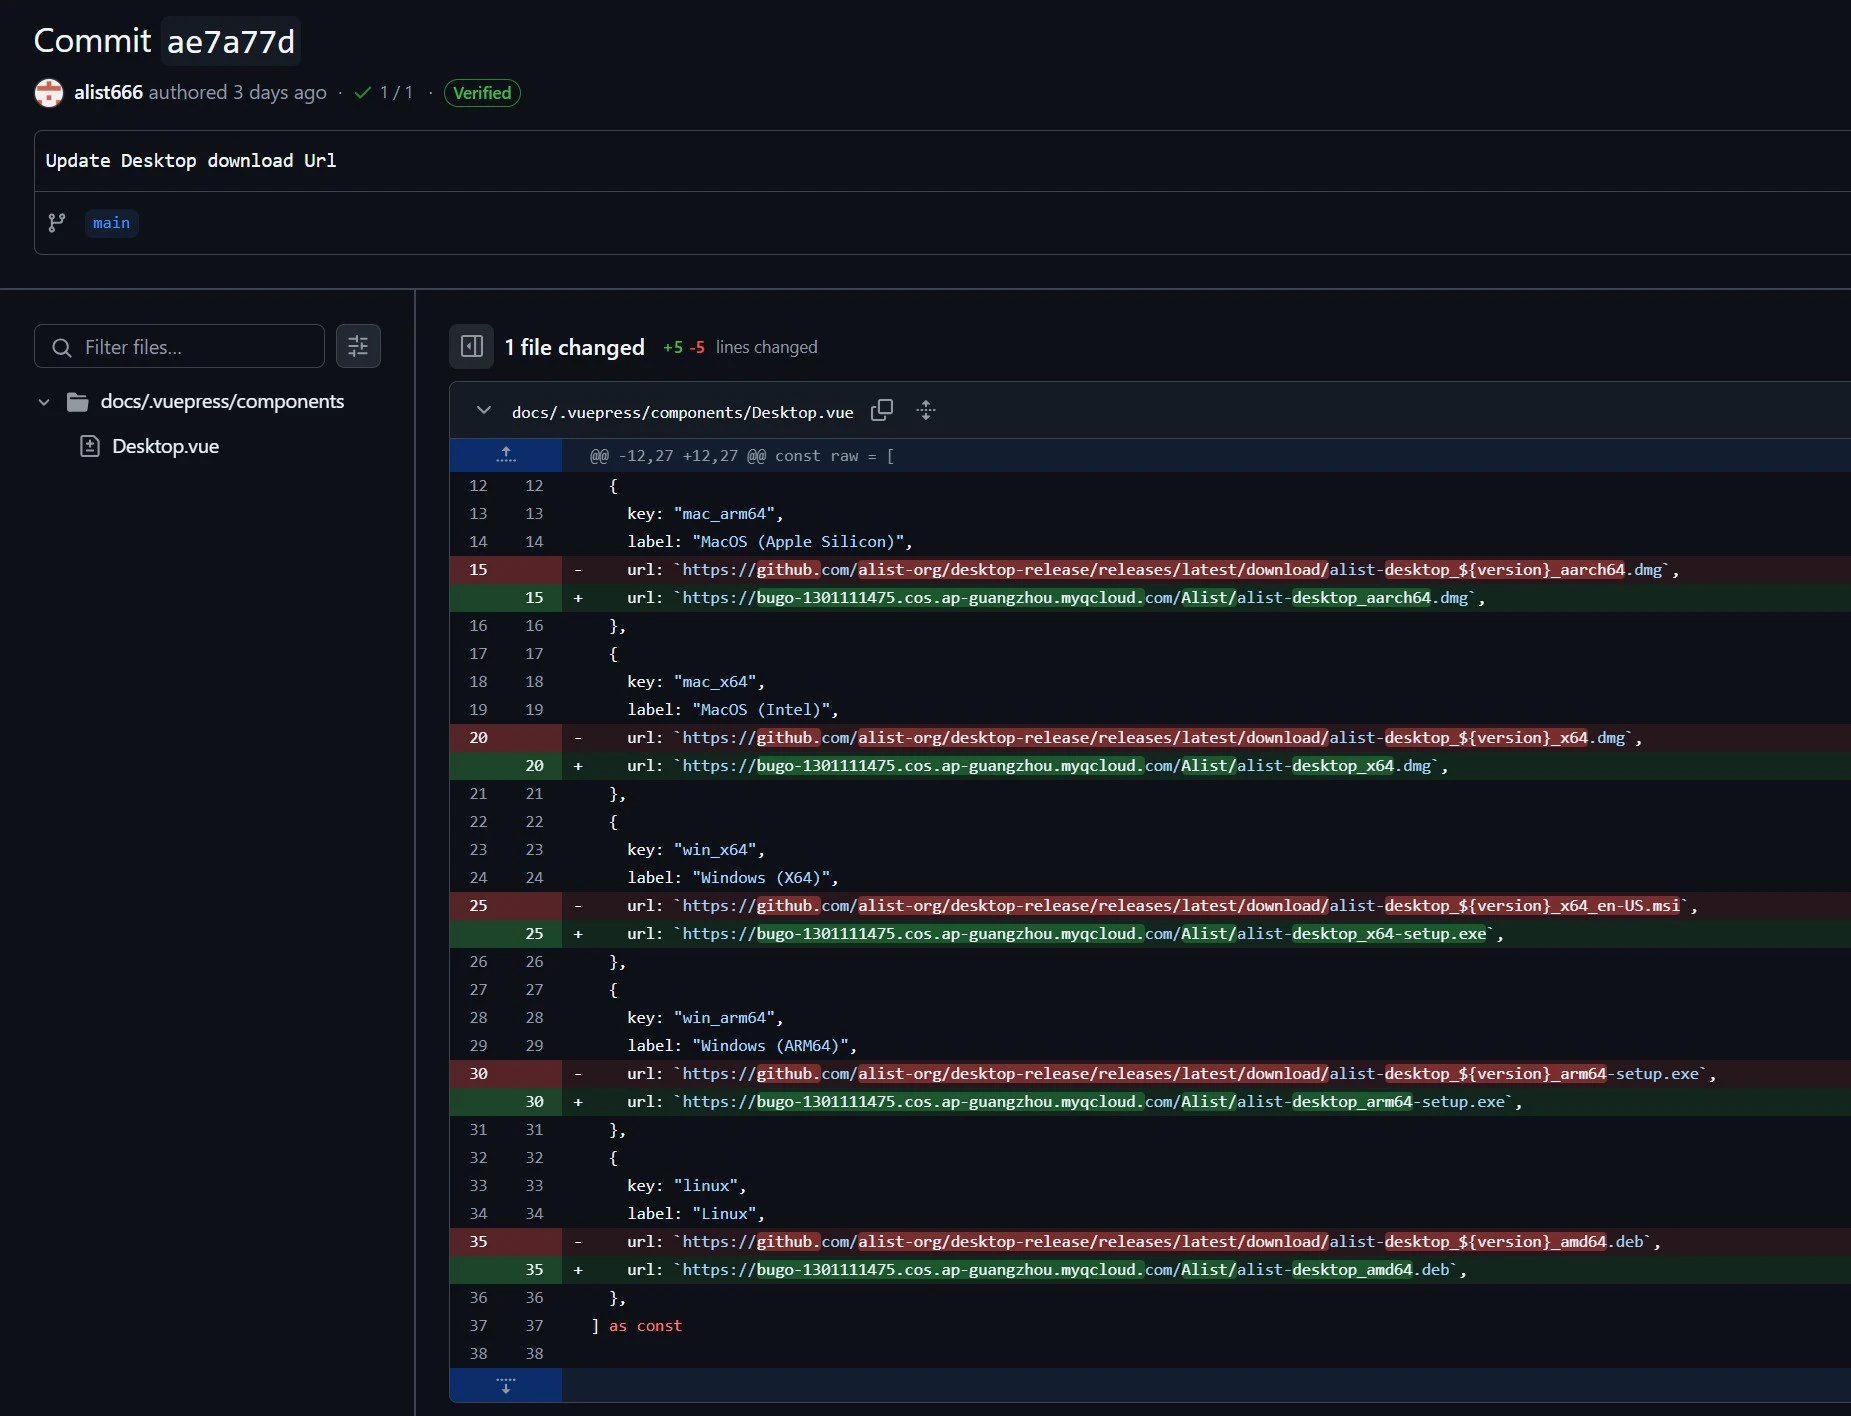This screenshot has width=1851, height=1416.
Task: Click the alist666 author avatar
Action: tap(49, 93)
